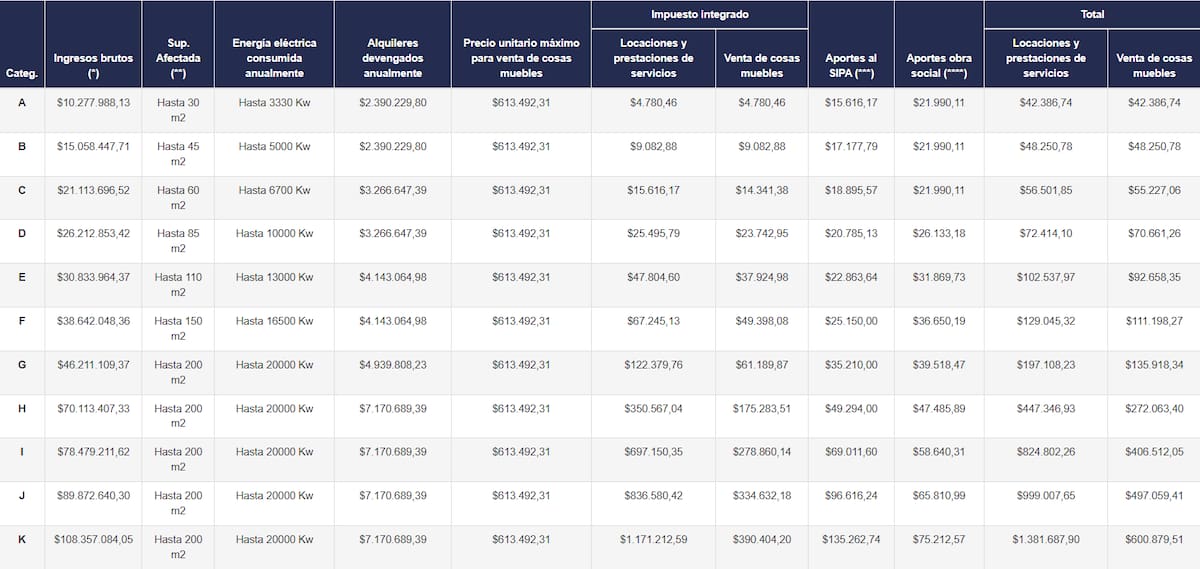1200x569 pixels.
Task: Click the $1.381.687,90 total cell
Action: (x=1045, y=540)
